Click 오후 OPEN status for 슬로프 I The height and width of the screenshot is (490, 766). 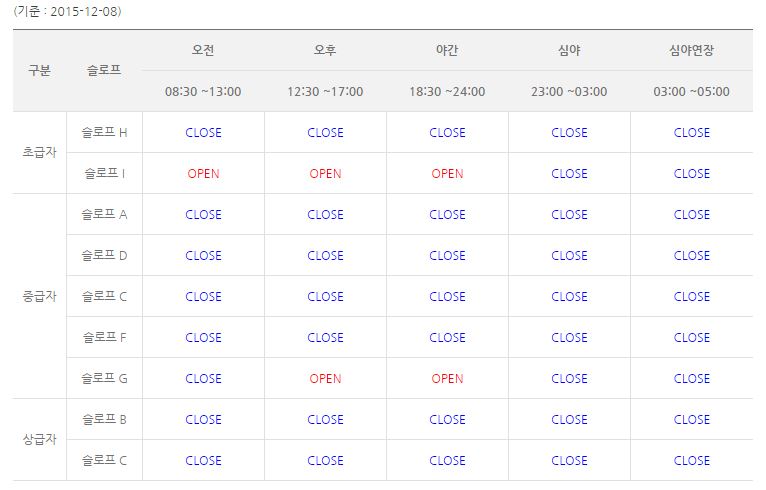pyautogui.click(x=325, y=173)
